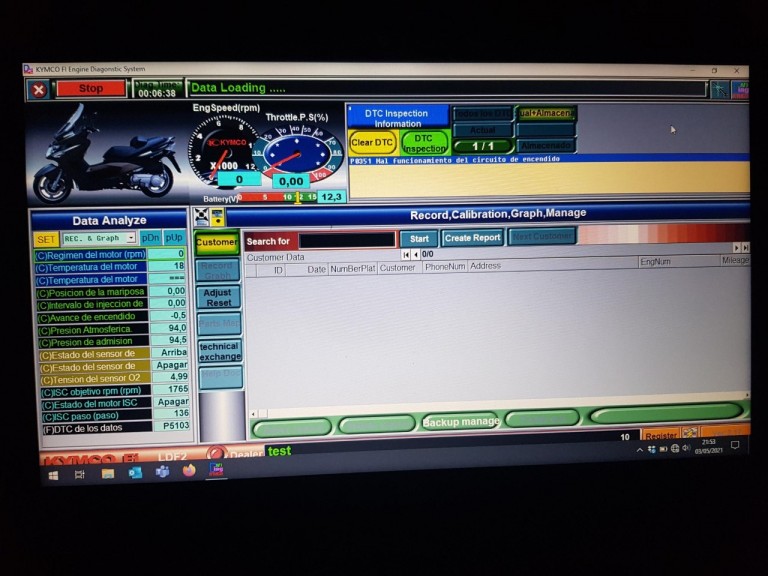Click the fullscreen expand icon above Customer
The width and height of the screenshot is (768, 576).
[x=201, y=215]
